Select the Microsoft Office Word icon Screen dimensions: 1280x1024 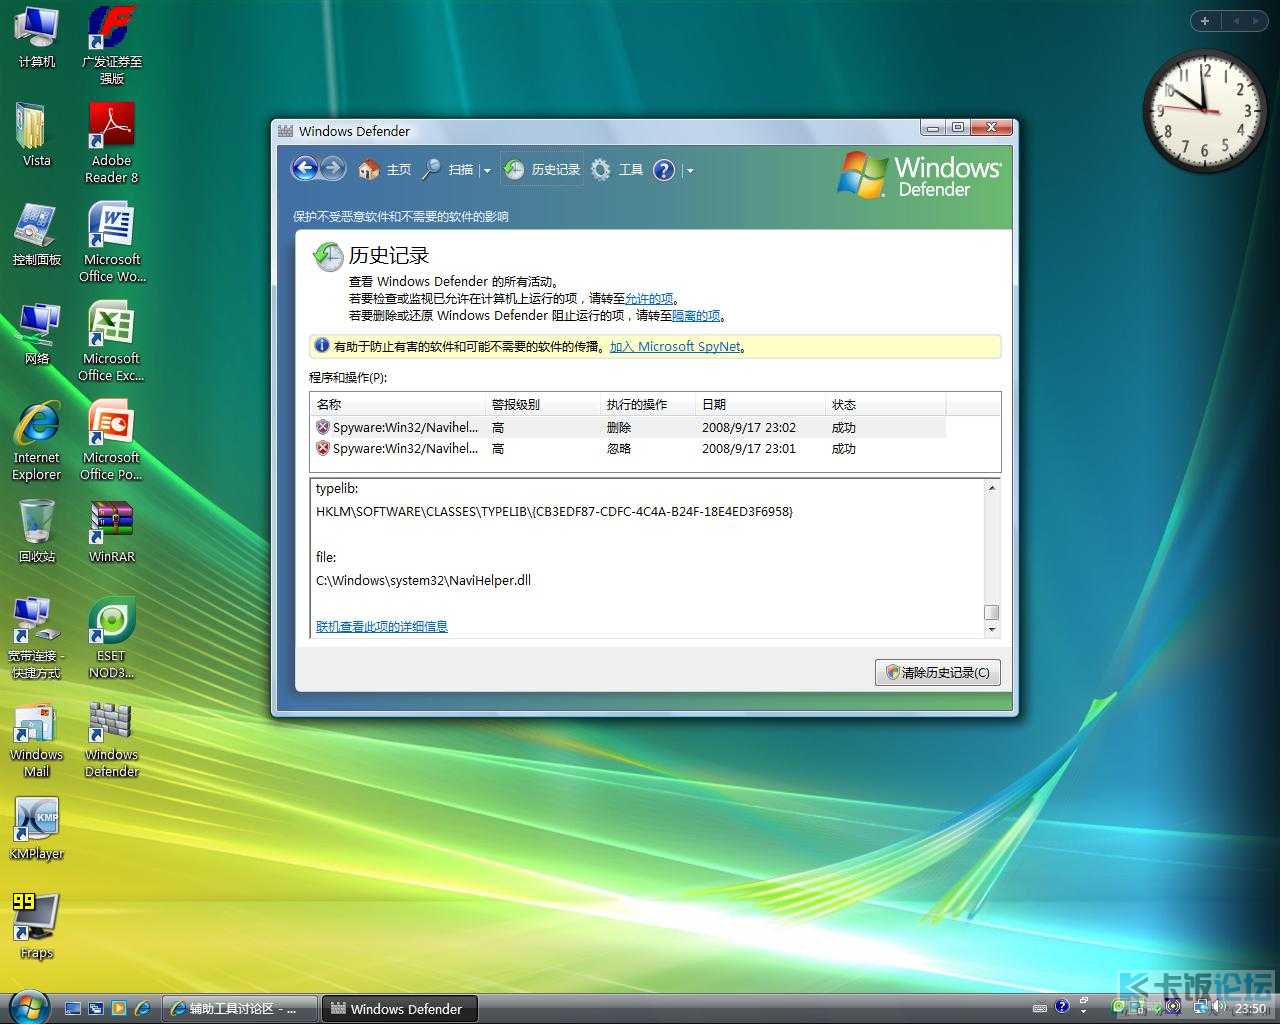(111, 242)
